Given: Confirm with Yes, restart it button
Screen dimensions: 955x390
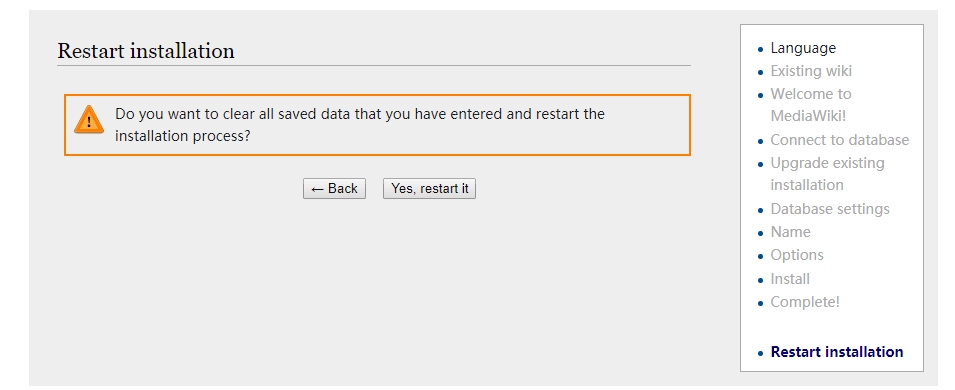Looking at the screenshot, I should [429, 189].
